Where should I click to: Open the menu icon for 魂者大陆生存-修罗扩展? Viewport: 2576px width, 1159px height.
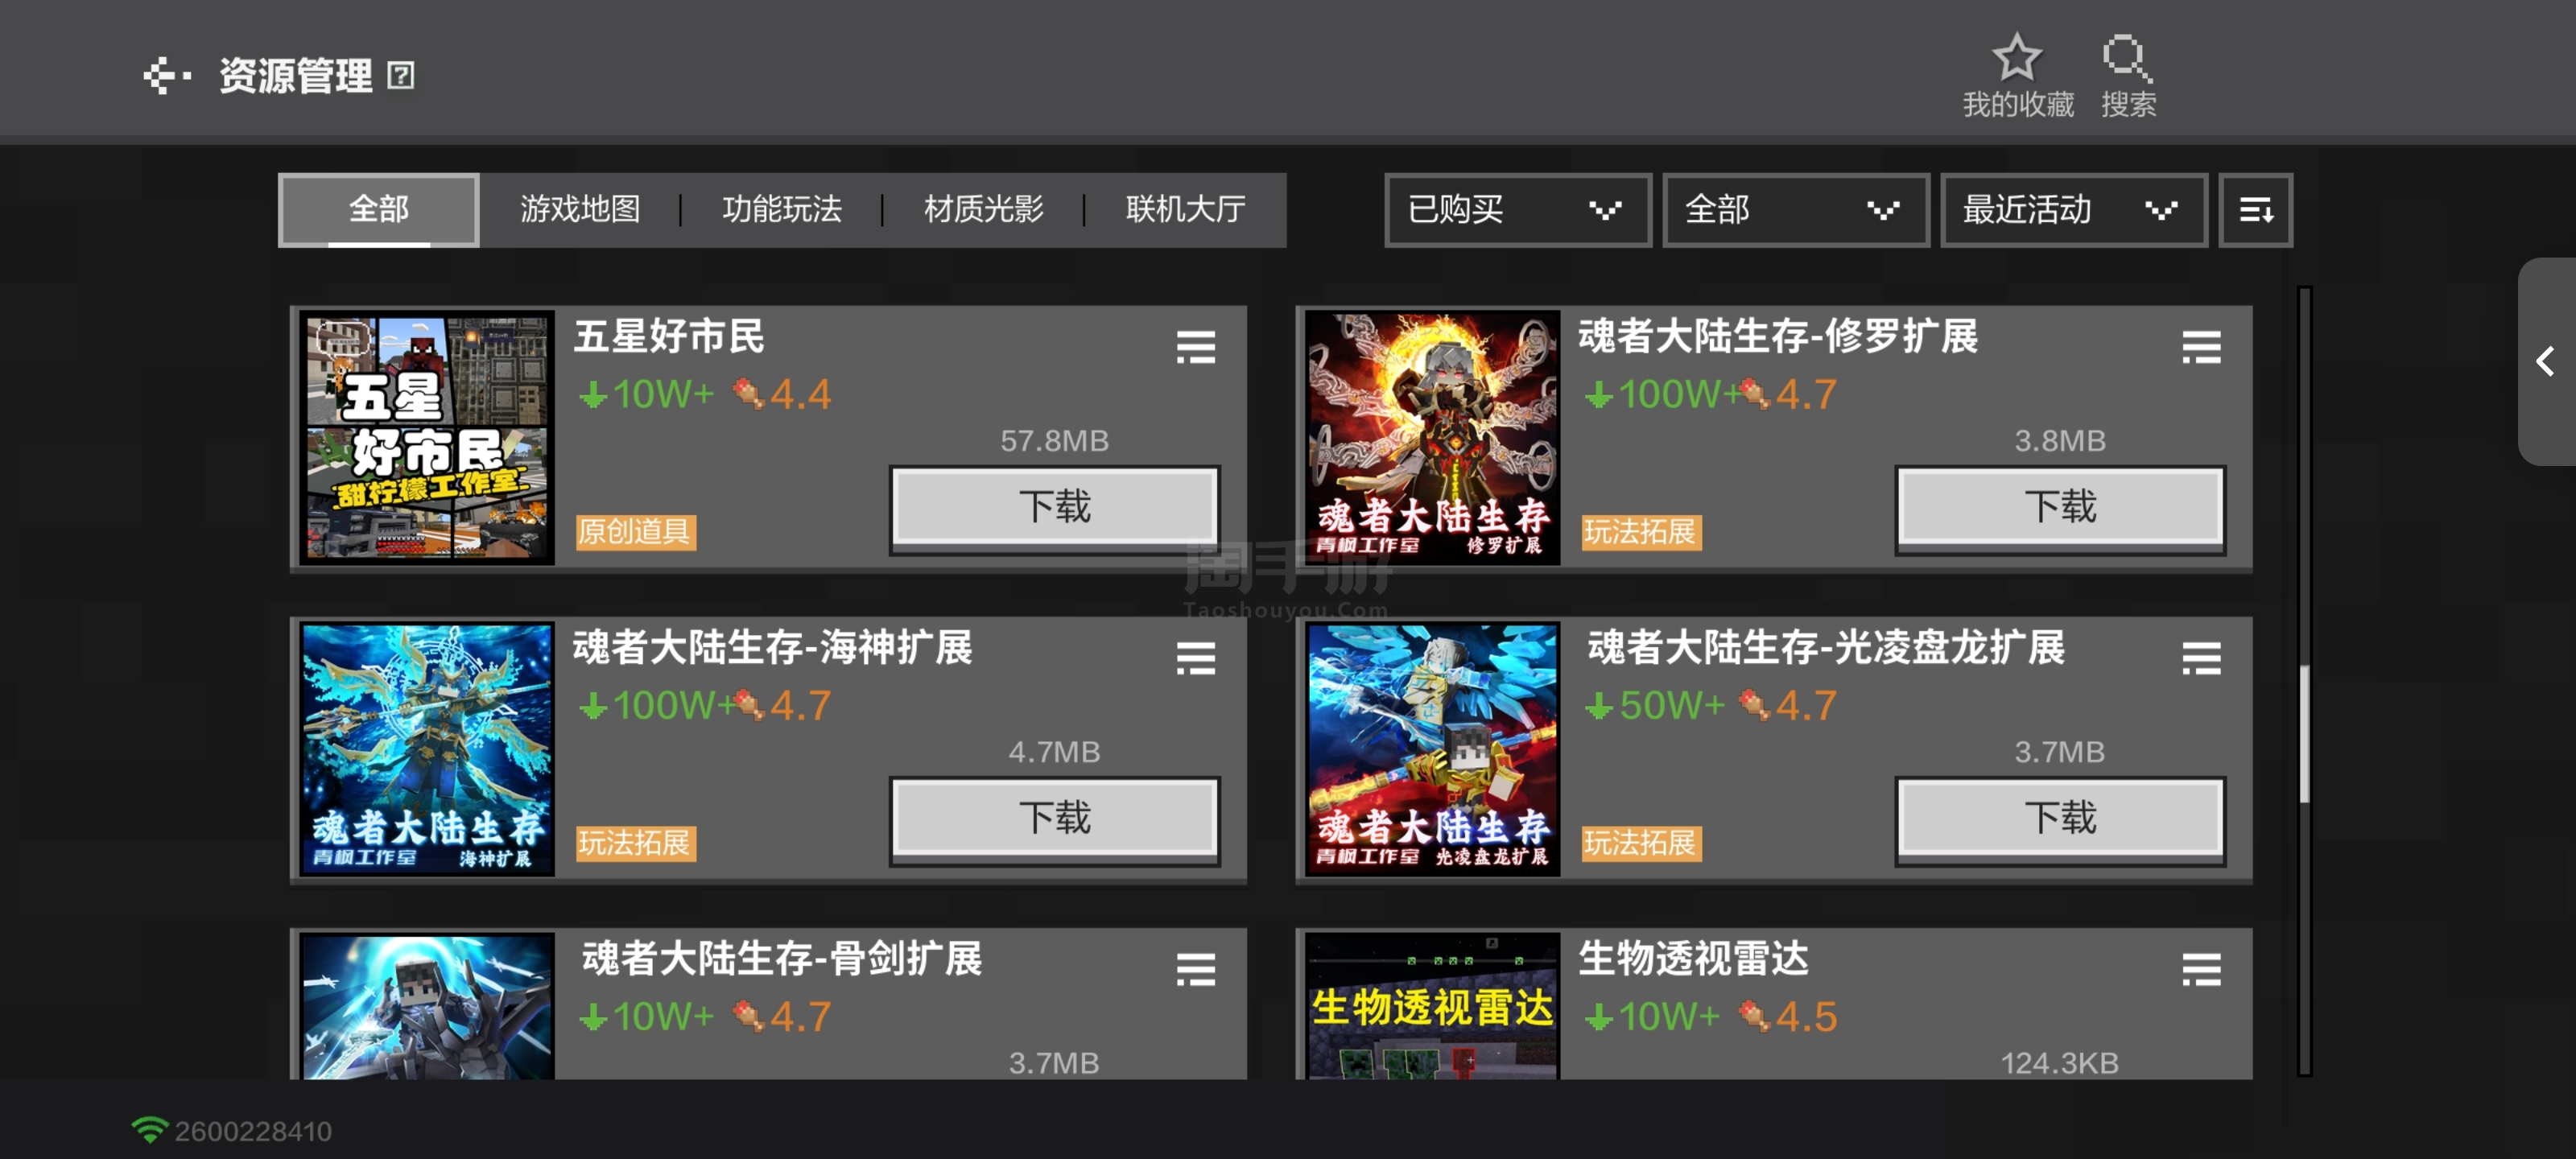click(2200, 347)
